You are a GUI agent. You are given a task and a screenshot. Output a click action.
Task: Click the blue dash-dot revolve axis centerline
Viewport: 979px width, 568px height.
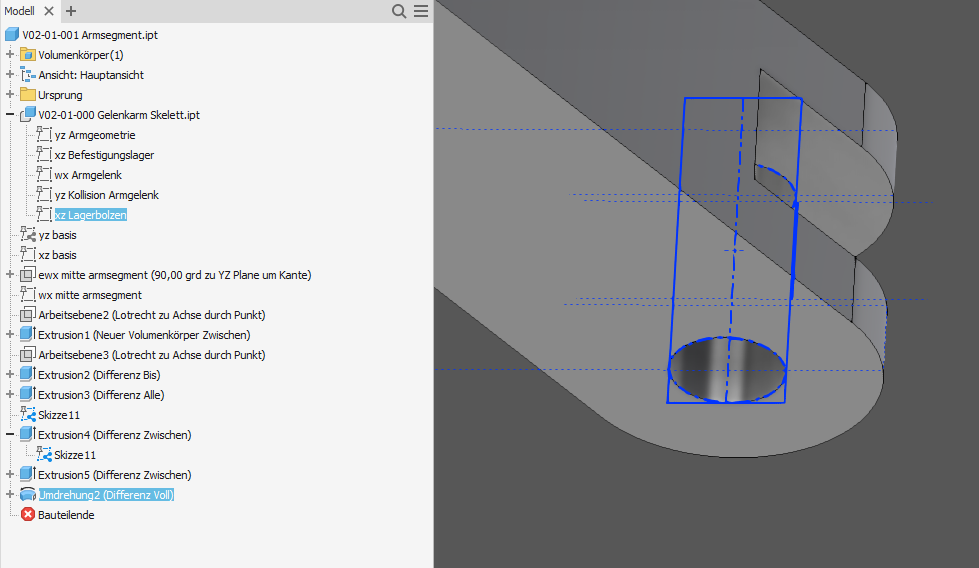735,250
